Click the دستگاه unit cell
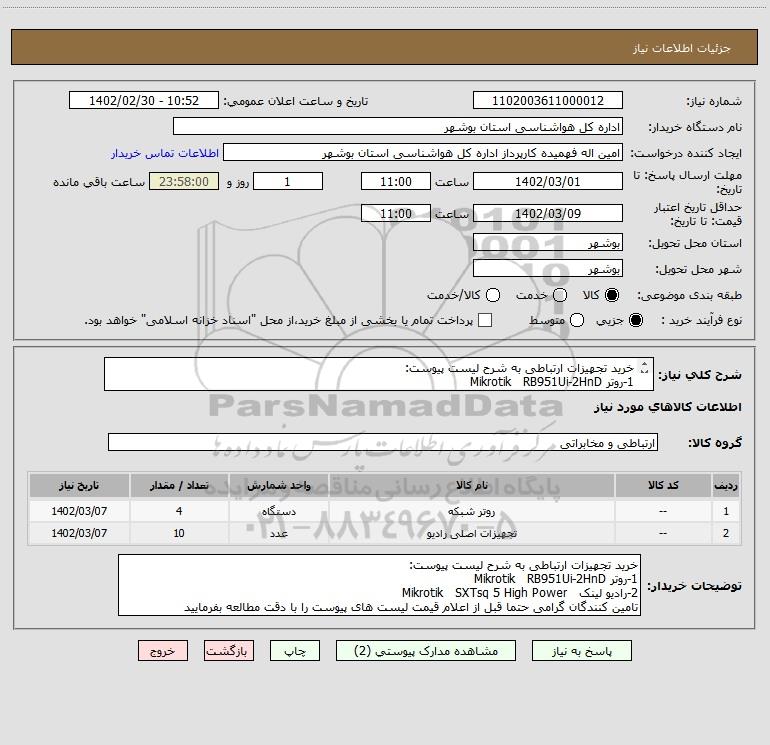Viewport: 770px width, 745px height. [x=278, y=511]
